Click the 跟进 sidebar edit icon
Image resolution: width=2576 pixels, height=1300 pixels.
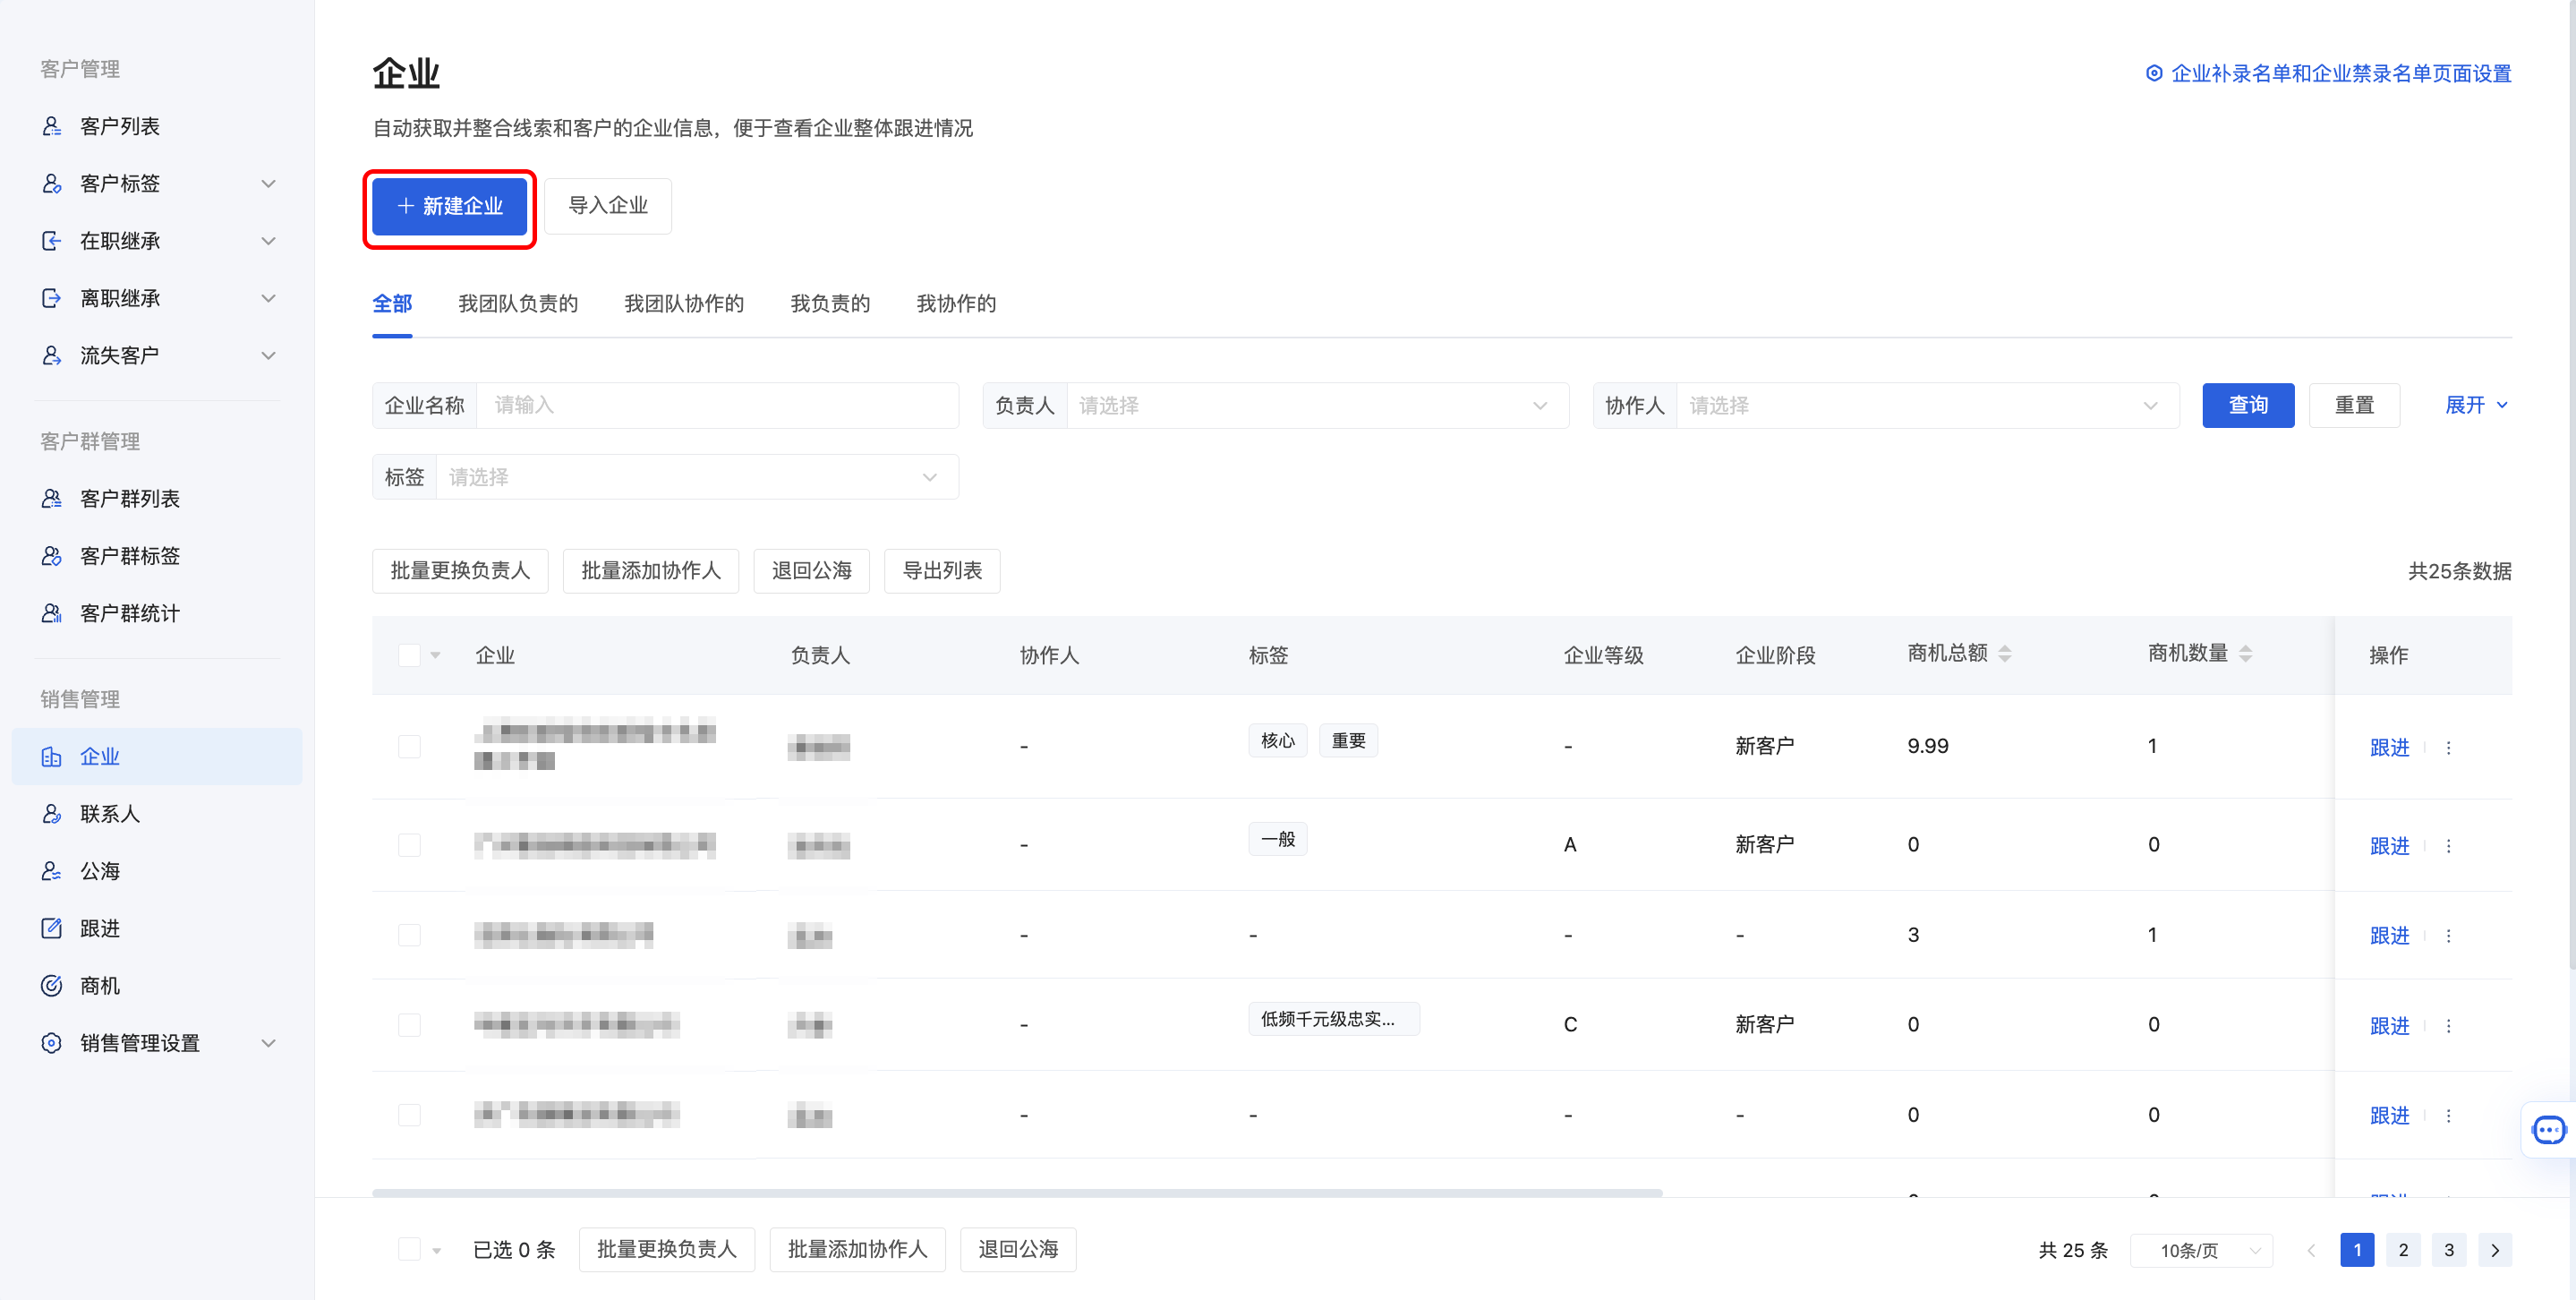click(52, 928)
